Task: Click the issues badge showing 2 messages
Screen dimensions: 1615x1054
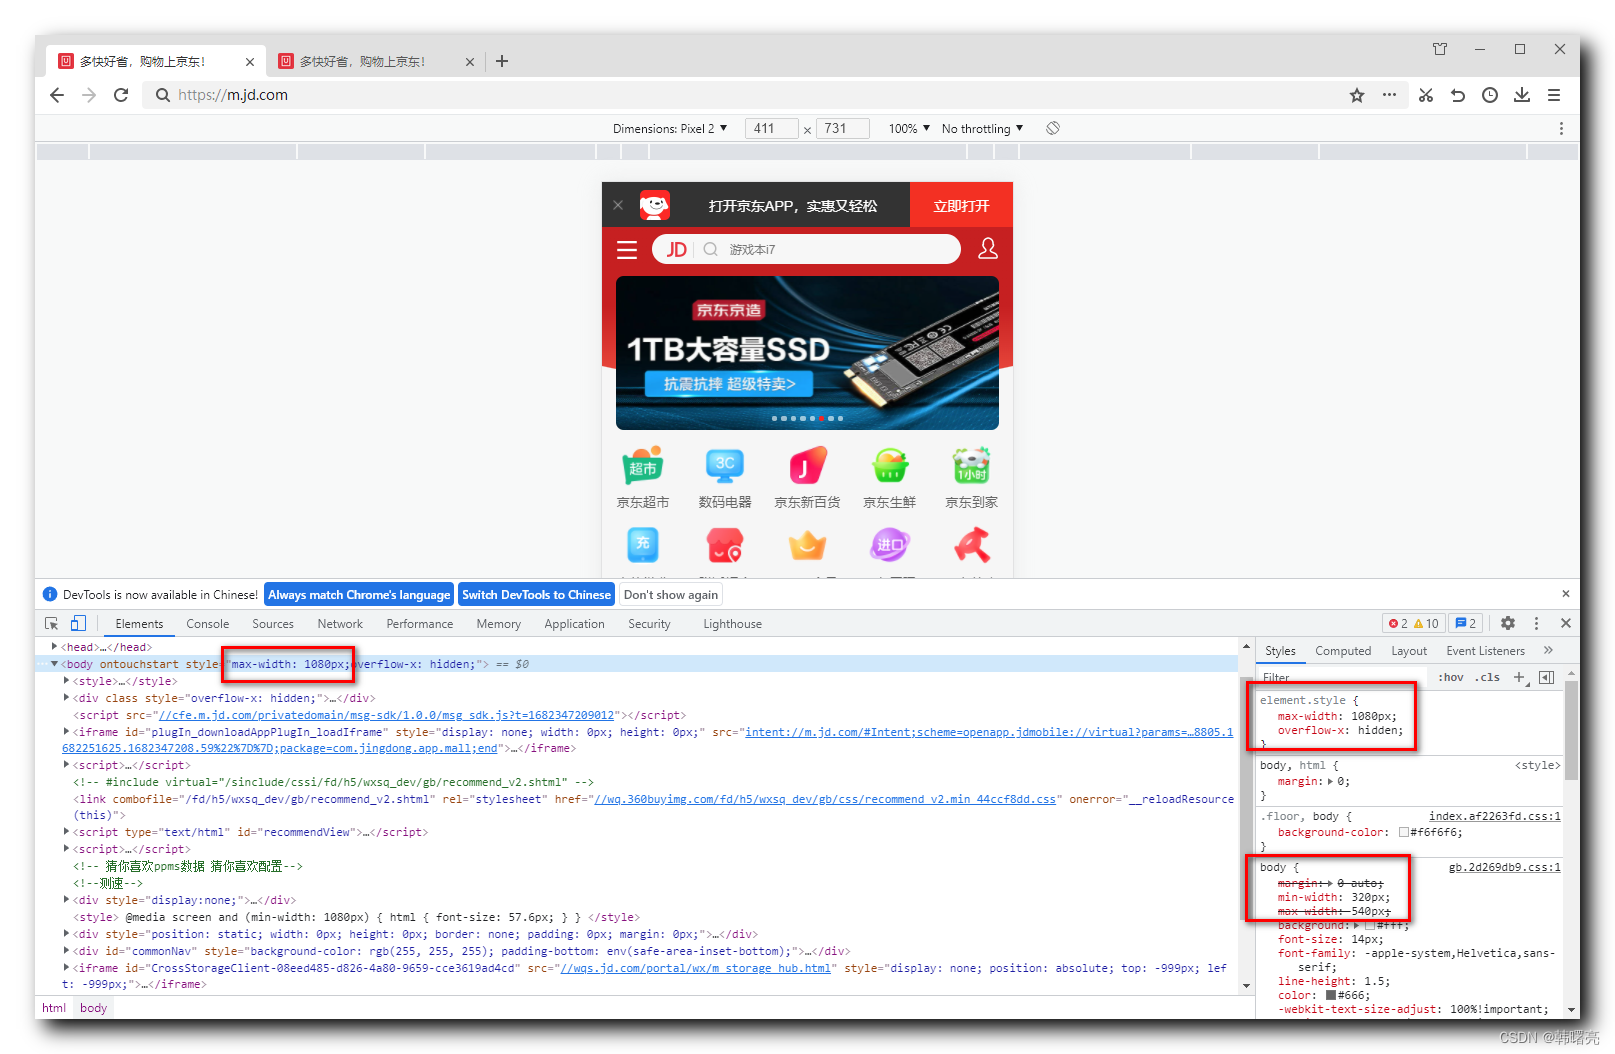Action: coord(1466,623)
